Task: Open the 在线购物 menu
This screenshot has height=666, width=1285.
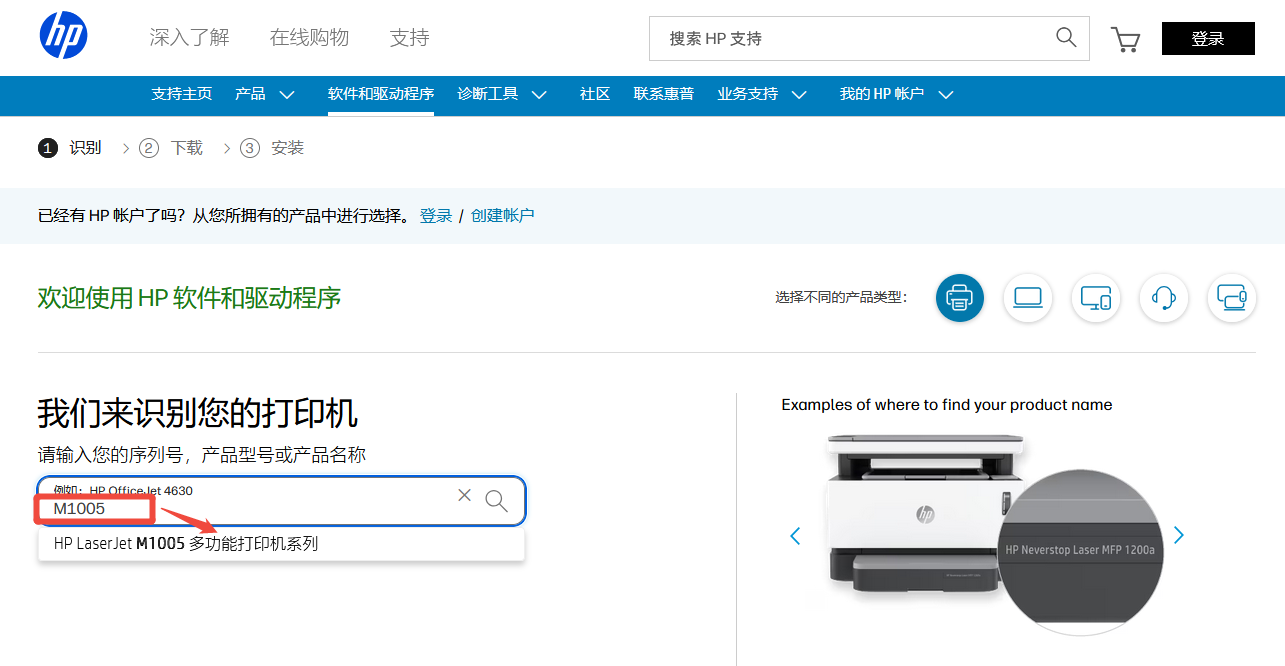Action: 309,38
